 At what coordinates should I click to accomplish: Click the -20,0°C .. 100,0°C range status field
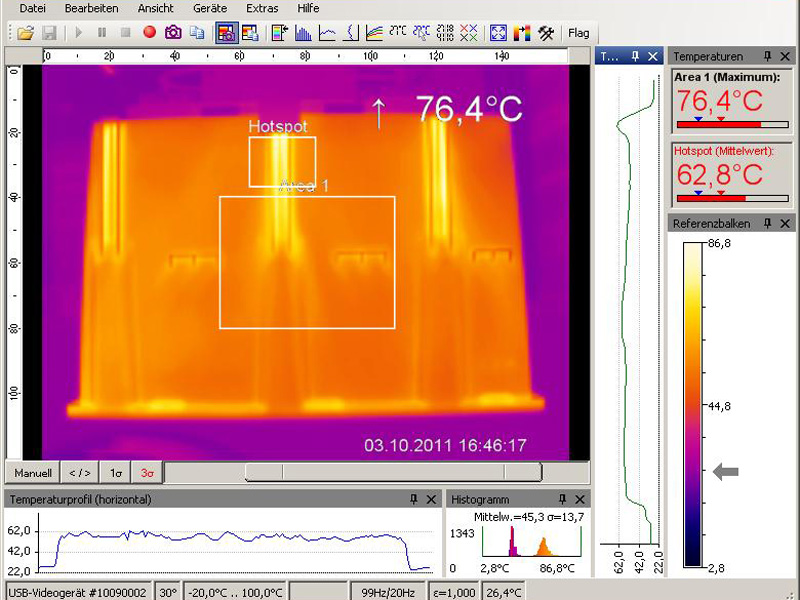coord(235,592)
